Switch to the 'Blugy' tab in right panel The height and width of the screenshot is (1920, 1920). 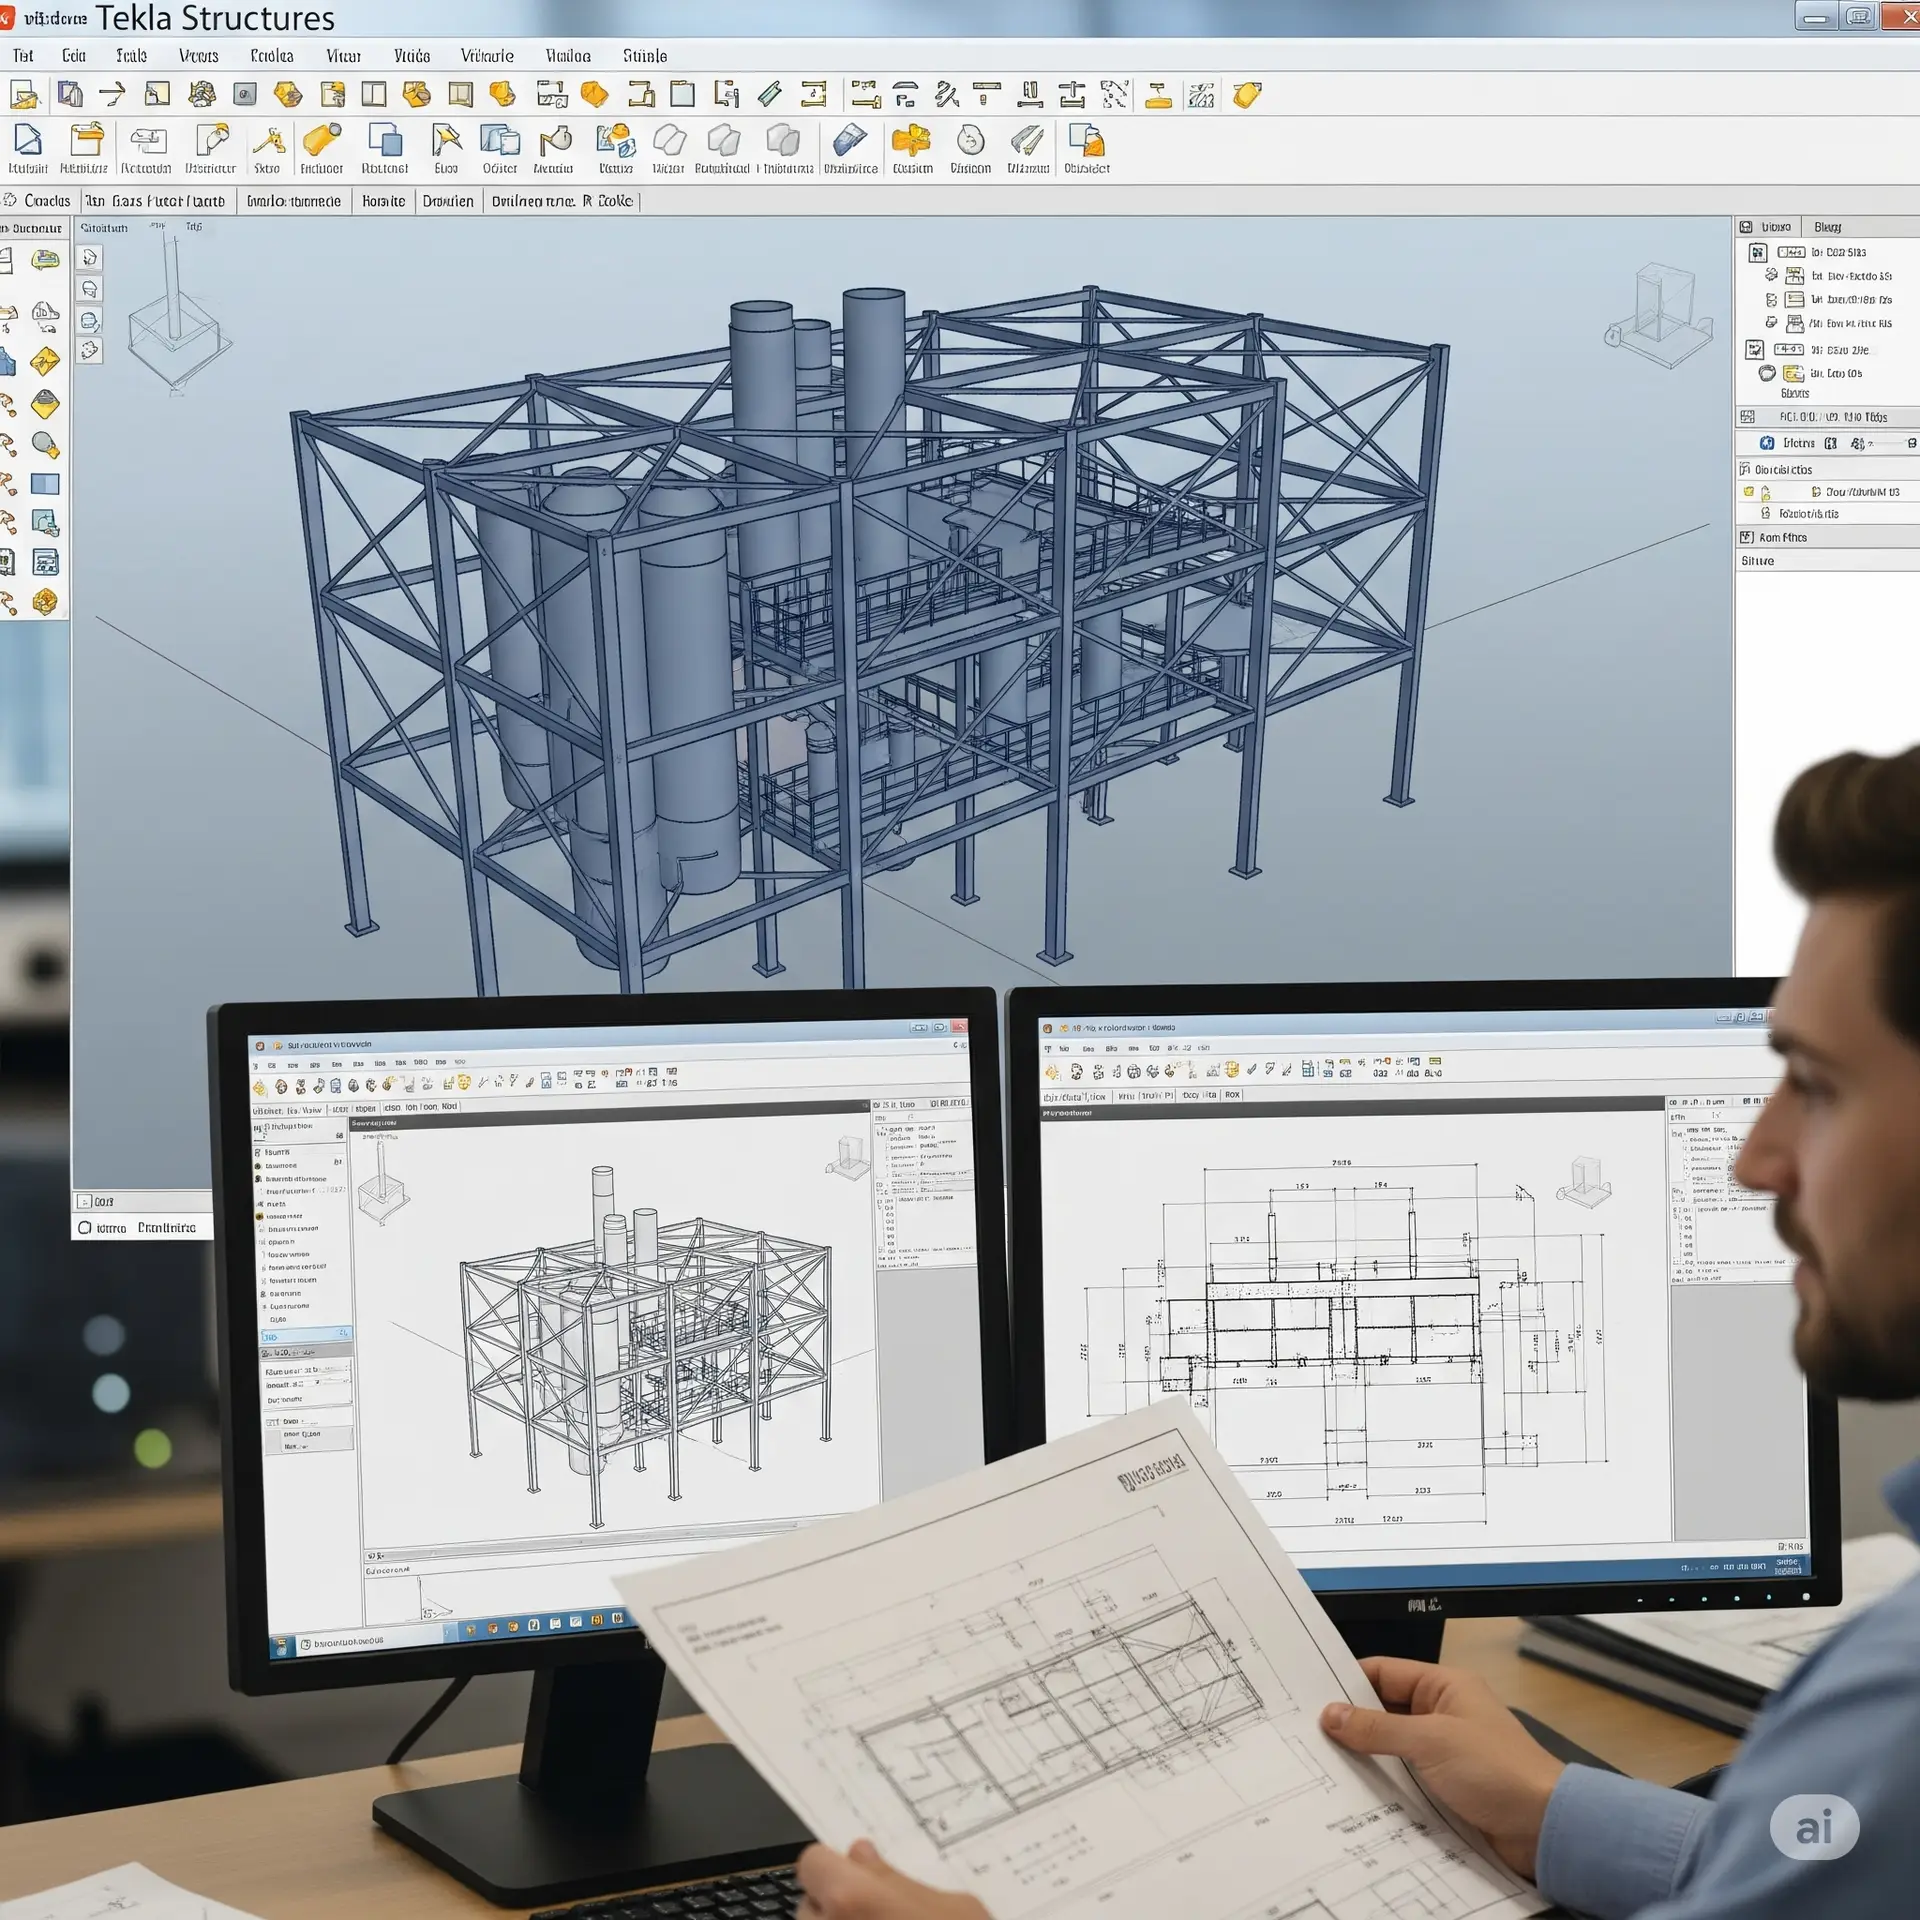[x=1827, y=227]
